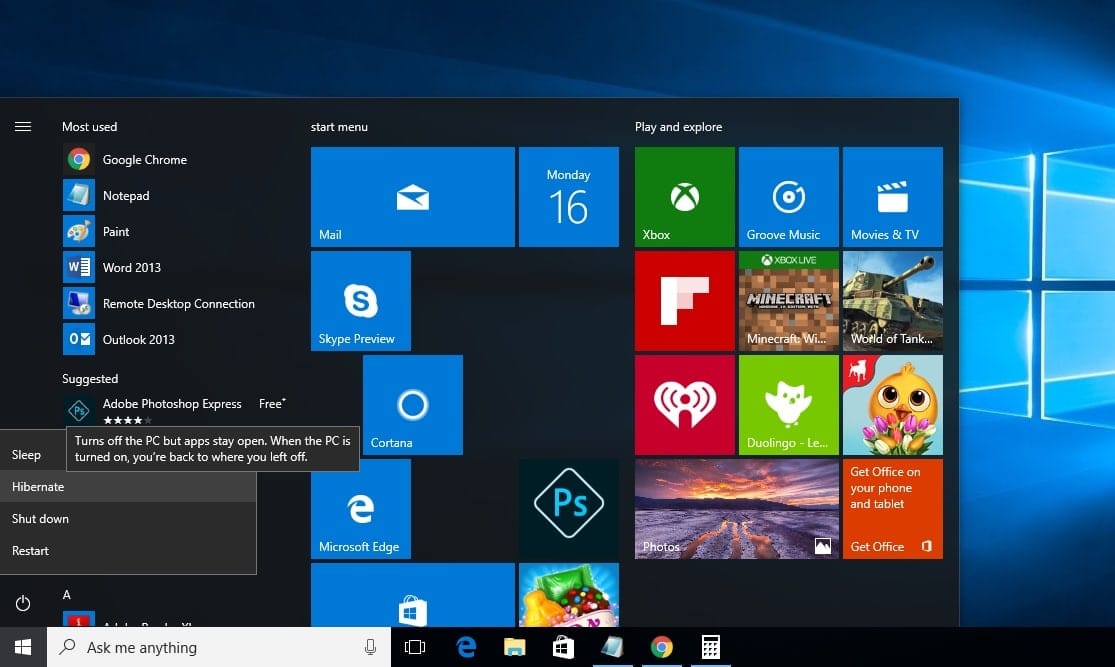Screen dimensions: 1115x667
Task: Open the Mail tile
Action: (412, 197)
